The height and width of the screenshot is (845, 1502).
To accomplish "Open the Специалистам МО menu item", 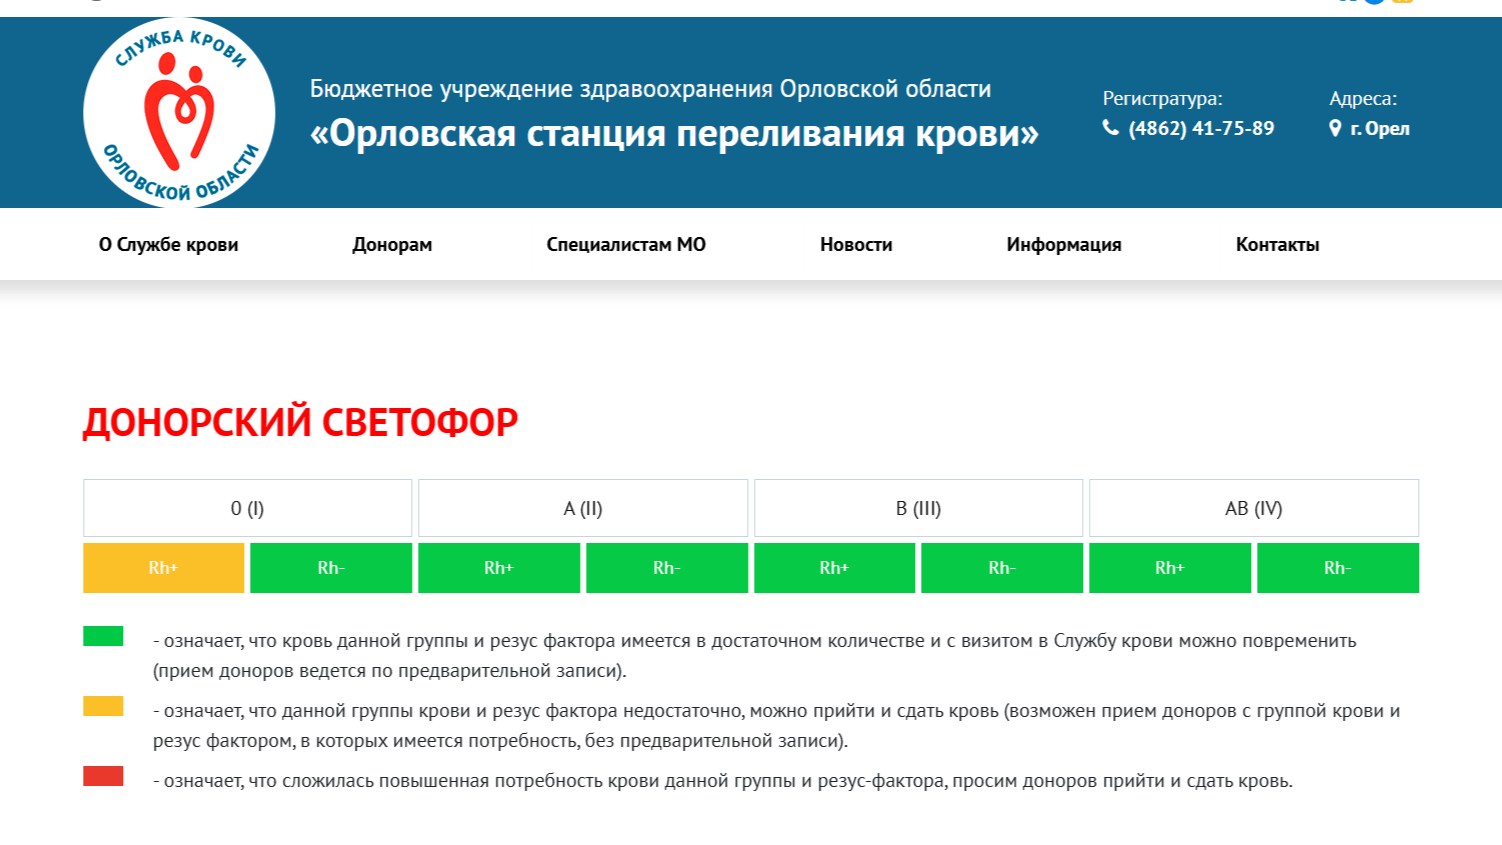I will click(x=626, y=244).
